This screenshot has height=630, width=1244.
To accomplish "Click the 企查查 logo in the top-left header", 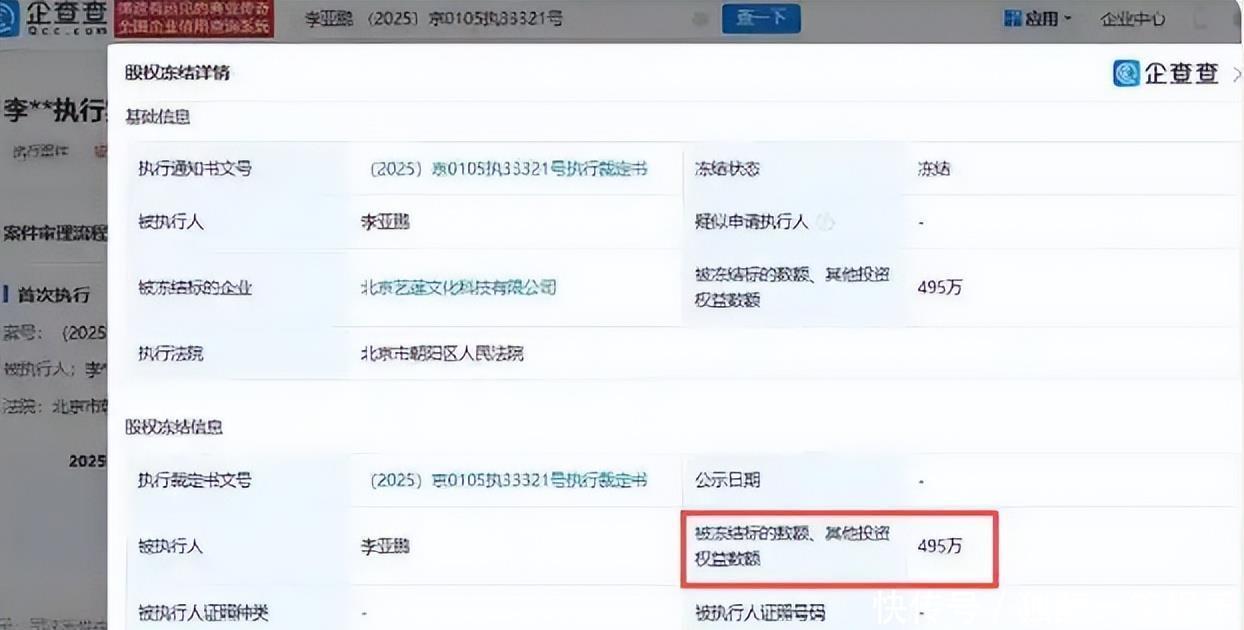I will click(54, 19).
